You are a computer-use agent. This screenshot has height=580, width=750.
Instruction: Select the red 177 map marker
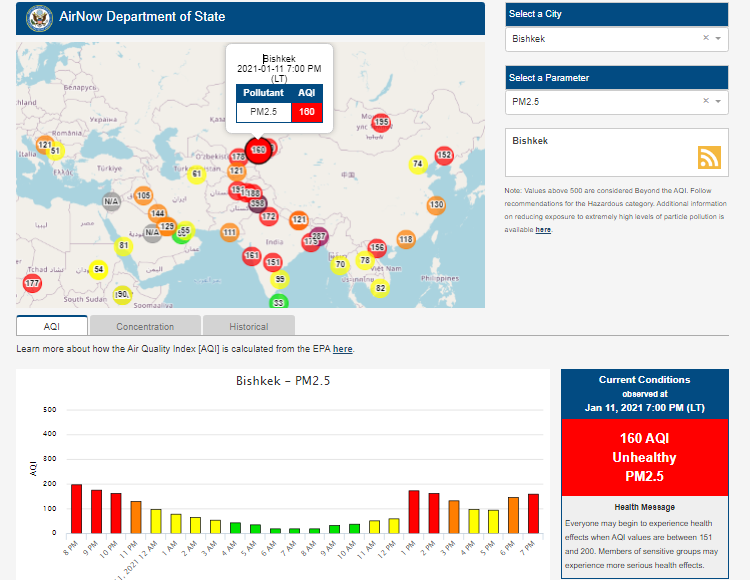click(x=32, y=284)
